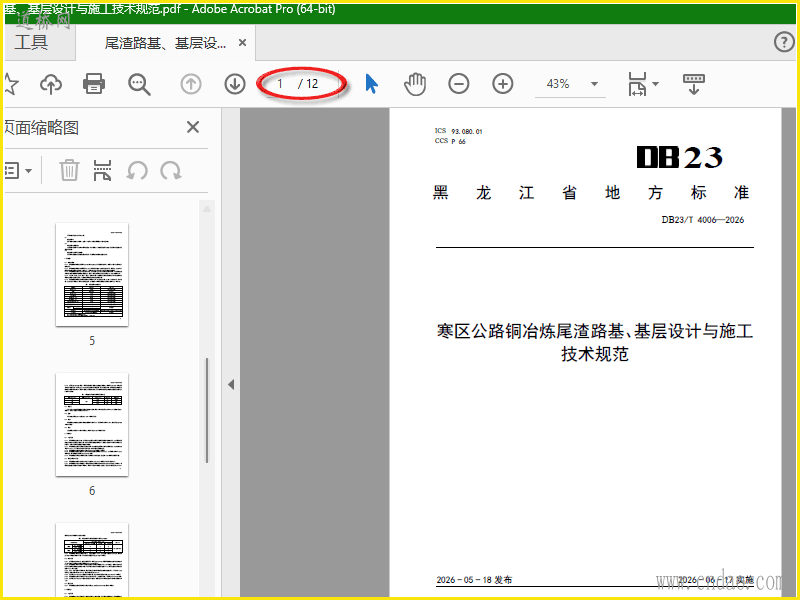The width and height of the screenshot is (800, 600).
Task: Click the scrolling mode toolbar icon
Action: [693, 84]
